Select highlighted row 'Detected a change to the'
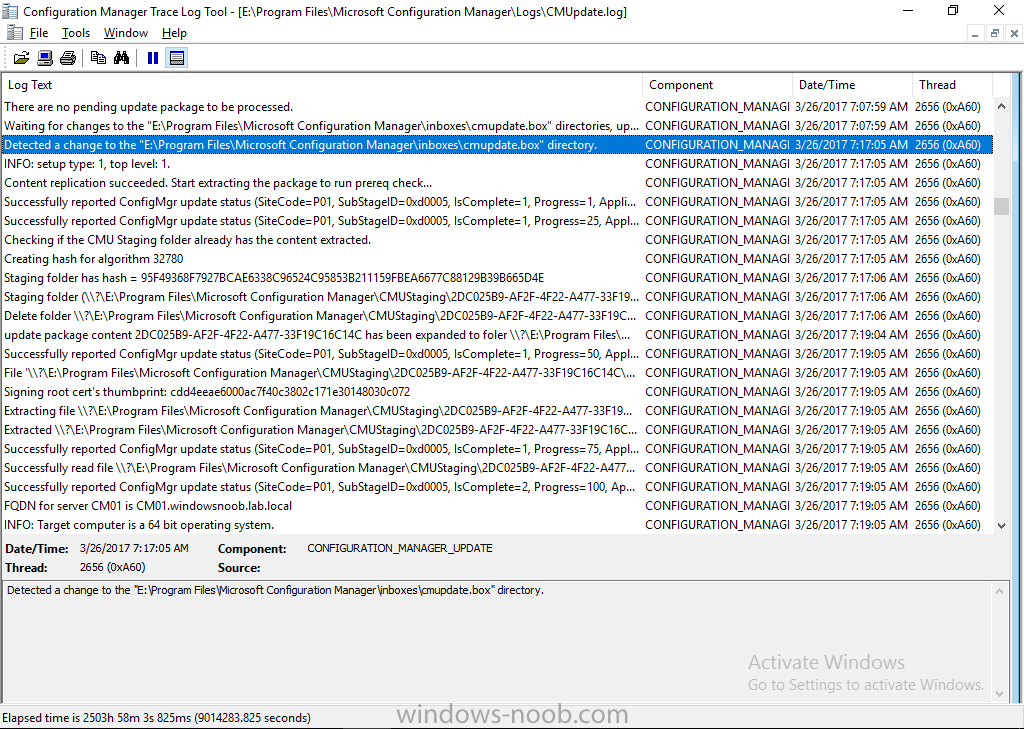 pyautogui.click(x=498, y=144)
